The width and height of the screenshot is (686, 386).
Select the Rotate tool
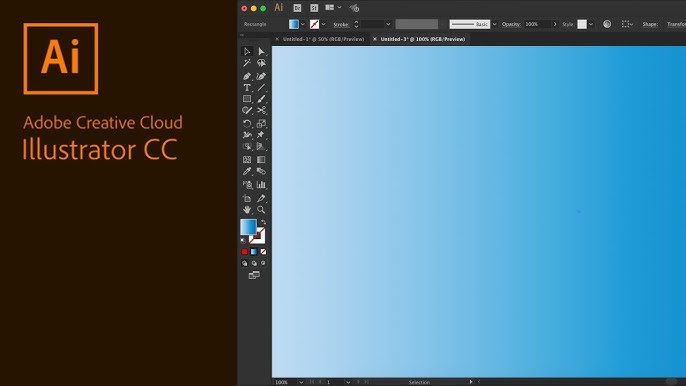point(247,123)
